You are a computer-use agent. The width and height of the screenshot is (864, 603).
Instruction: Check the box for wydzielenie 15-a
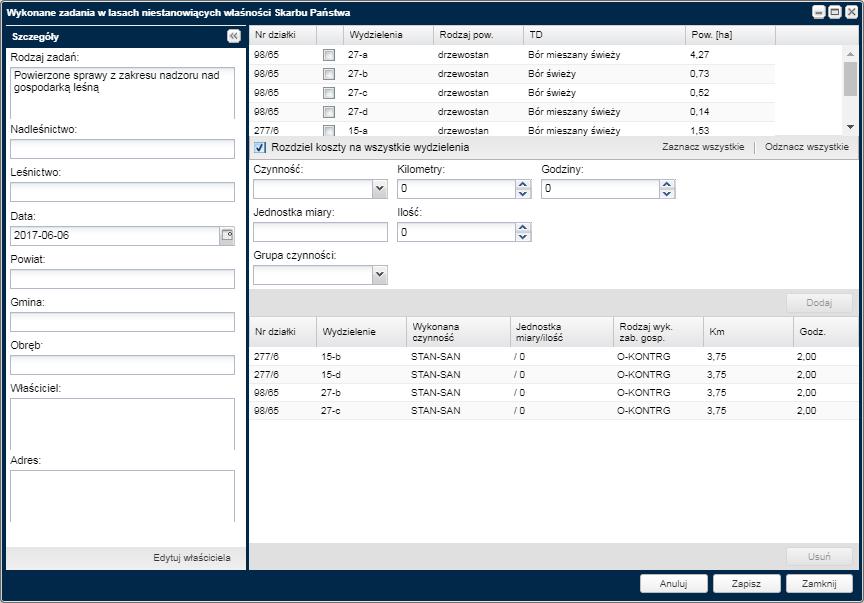point(329,131)
